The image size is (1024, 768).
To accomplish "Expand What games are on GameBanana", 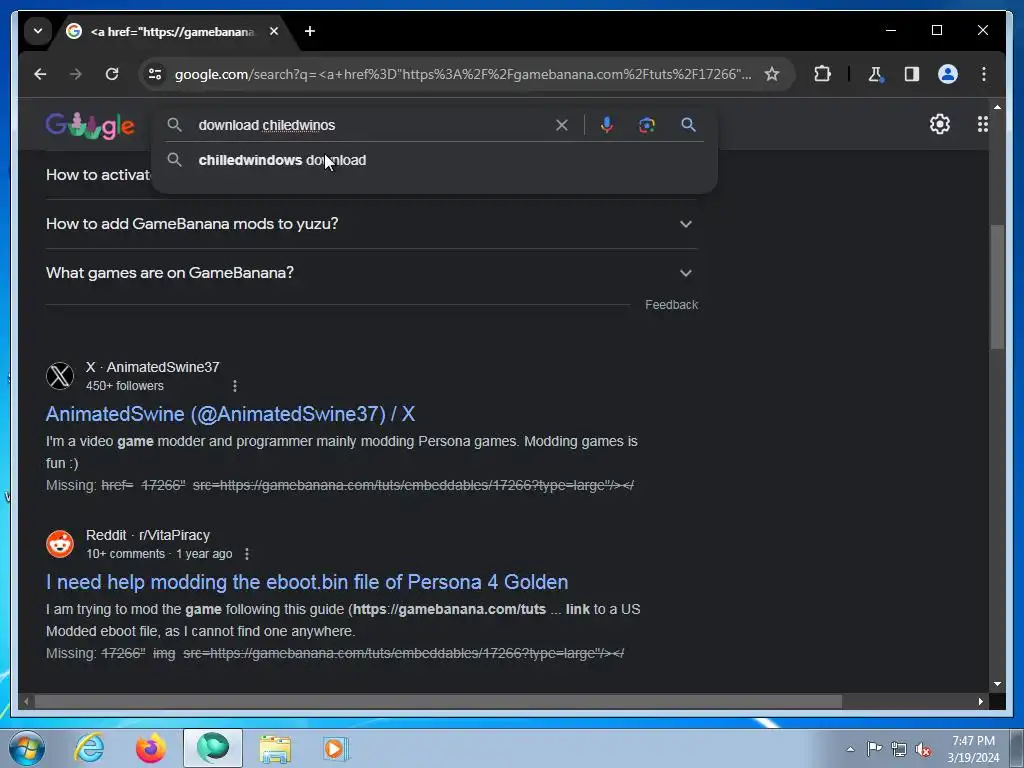I will (371, 273).
